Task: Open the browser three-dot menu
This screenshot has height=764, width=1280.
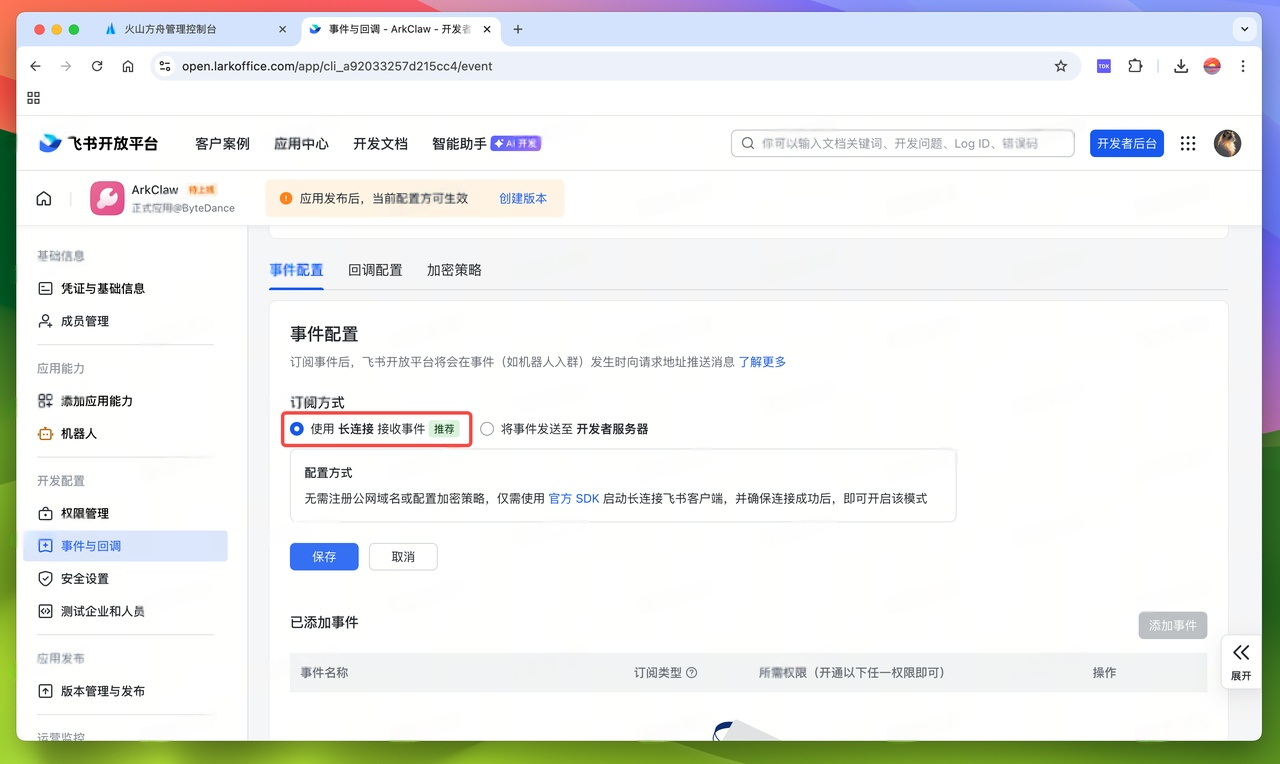Action: (1243, 65)
